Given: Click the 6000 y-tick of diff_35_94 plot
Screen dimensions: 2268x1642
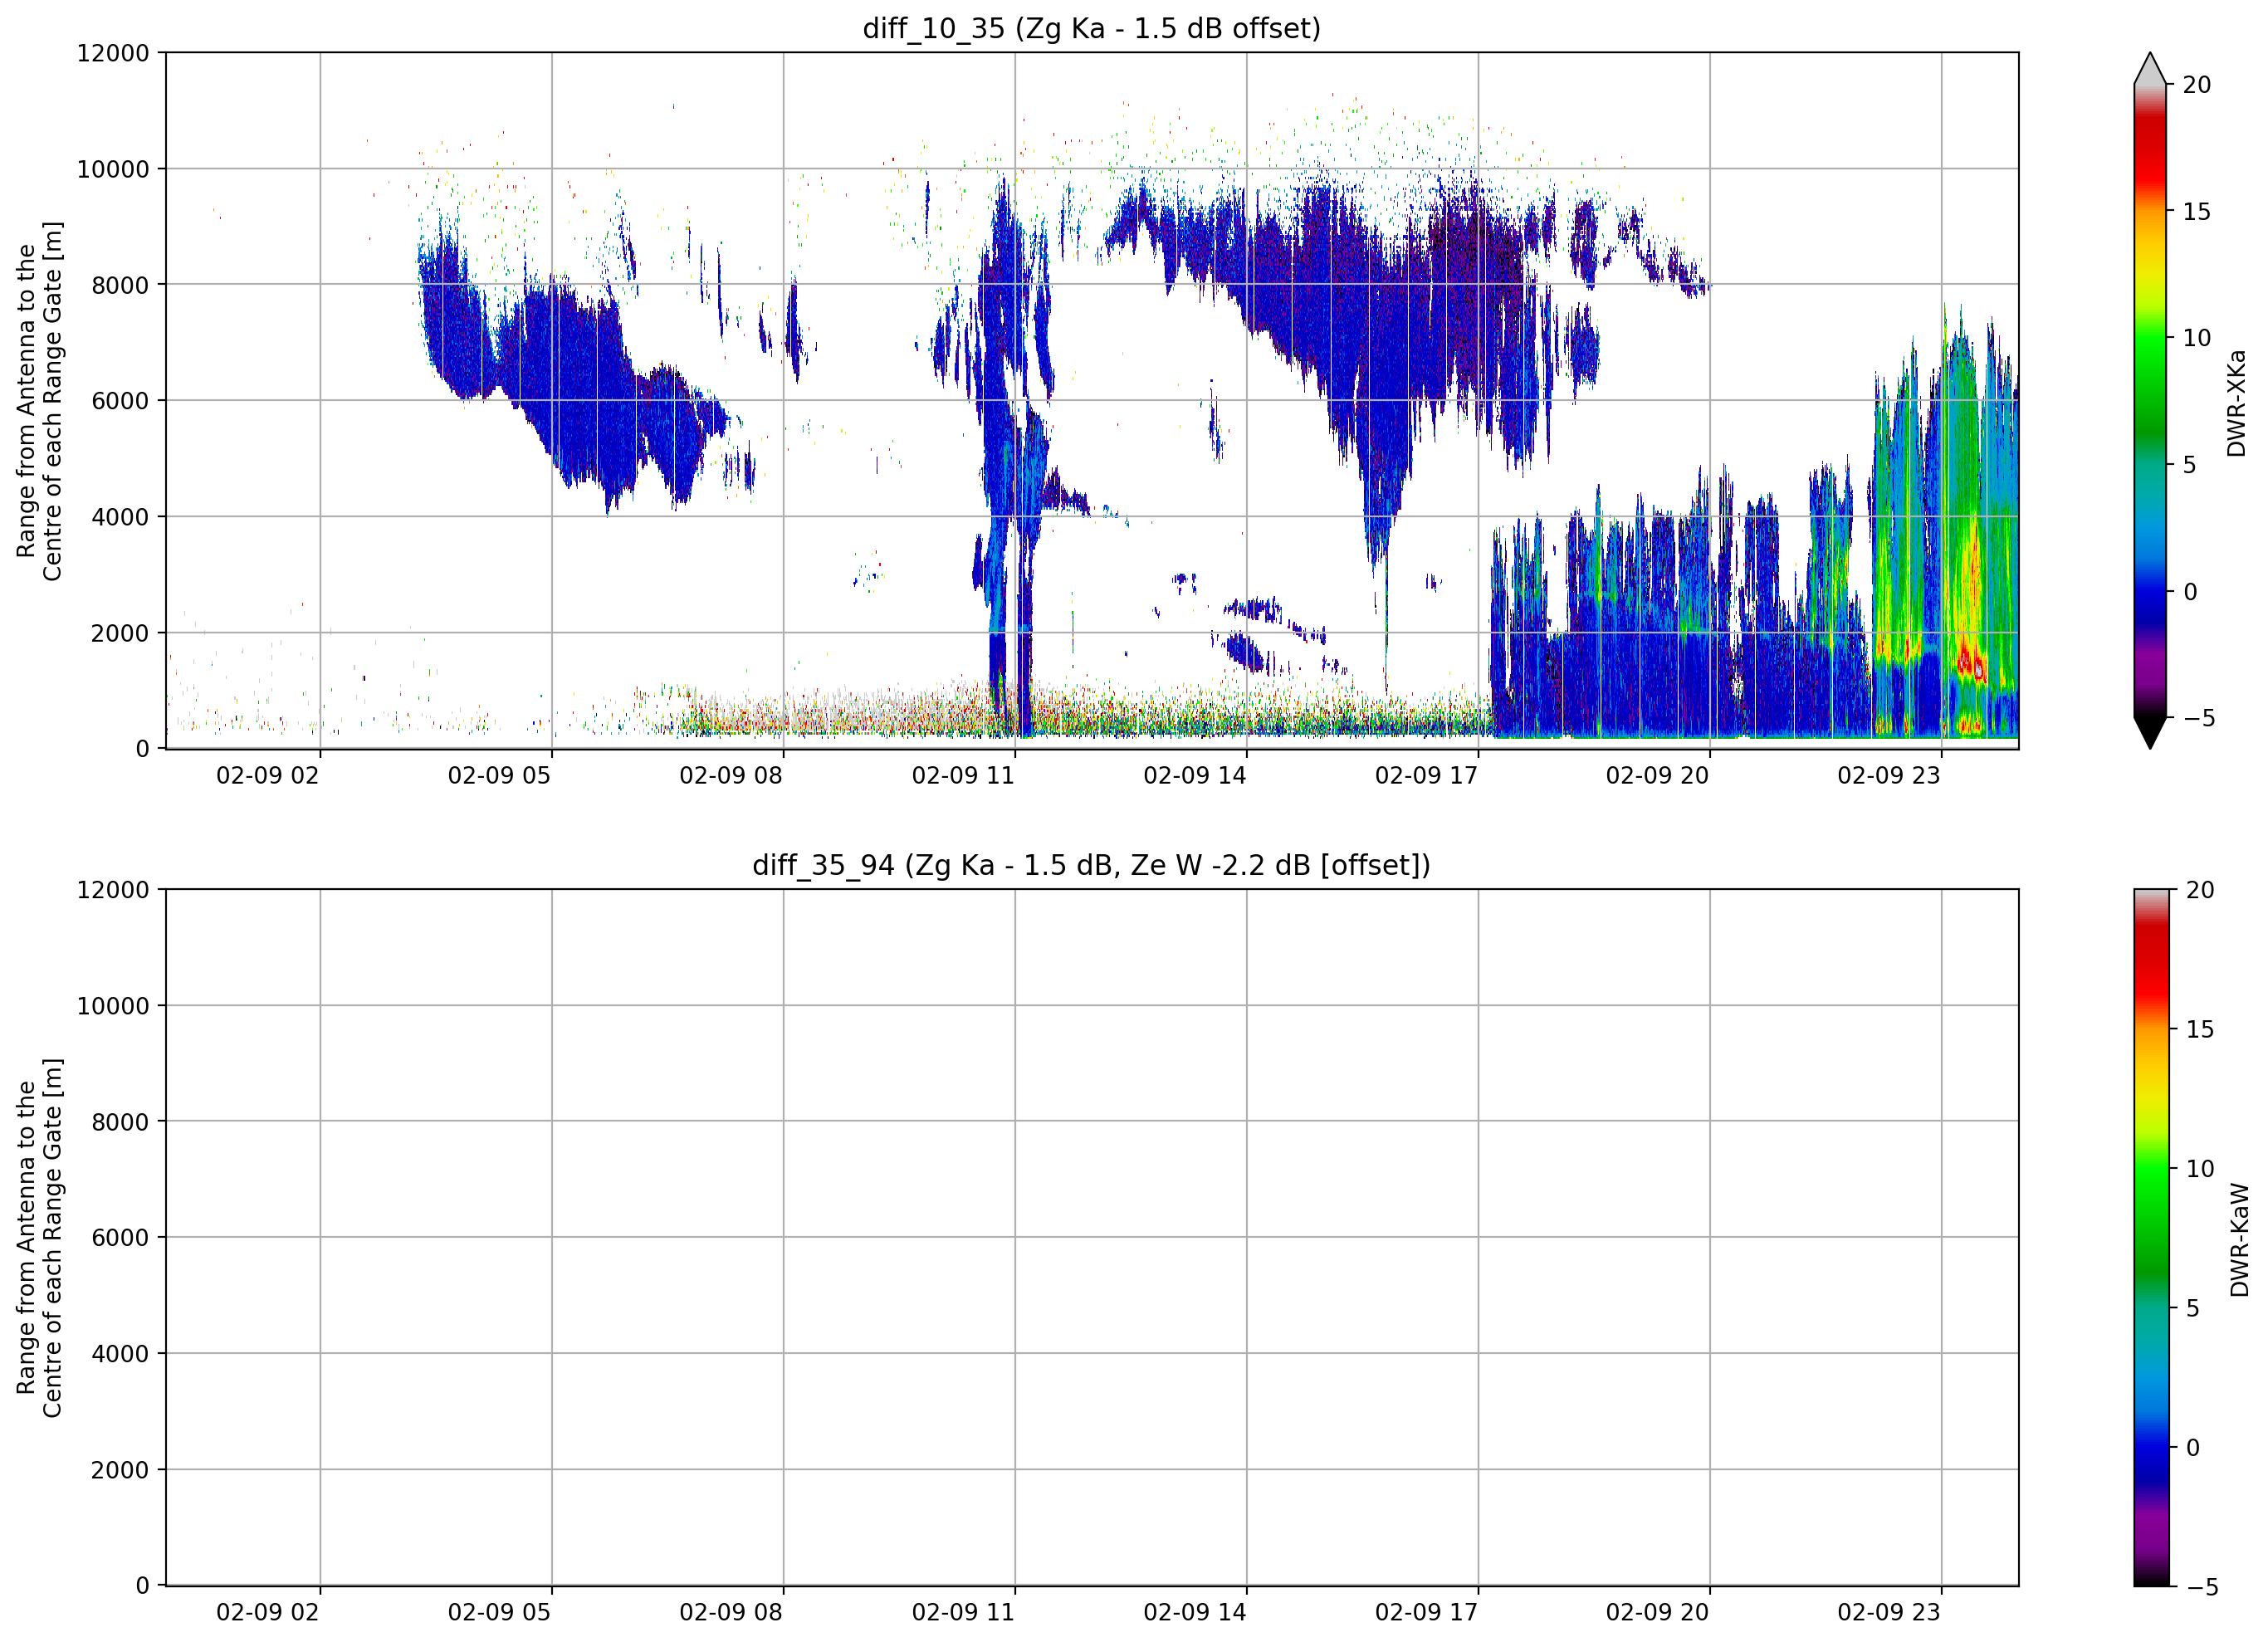Looking at the screenshot, I should (x=120, y=1238).
